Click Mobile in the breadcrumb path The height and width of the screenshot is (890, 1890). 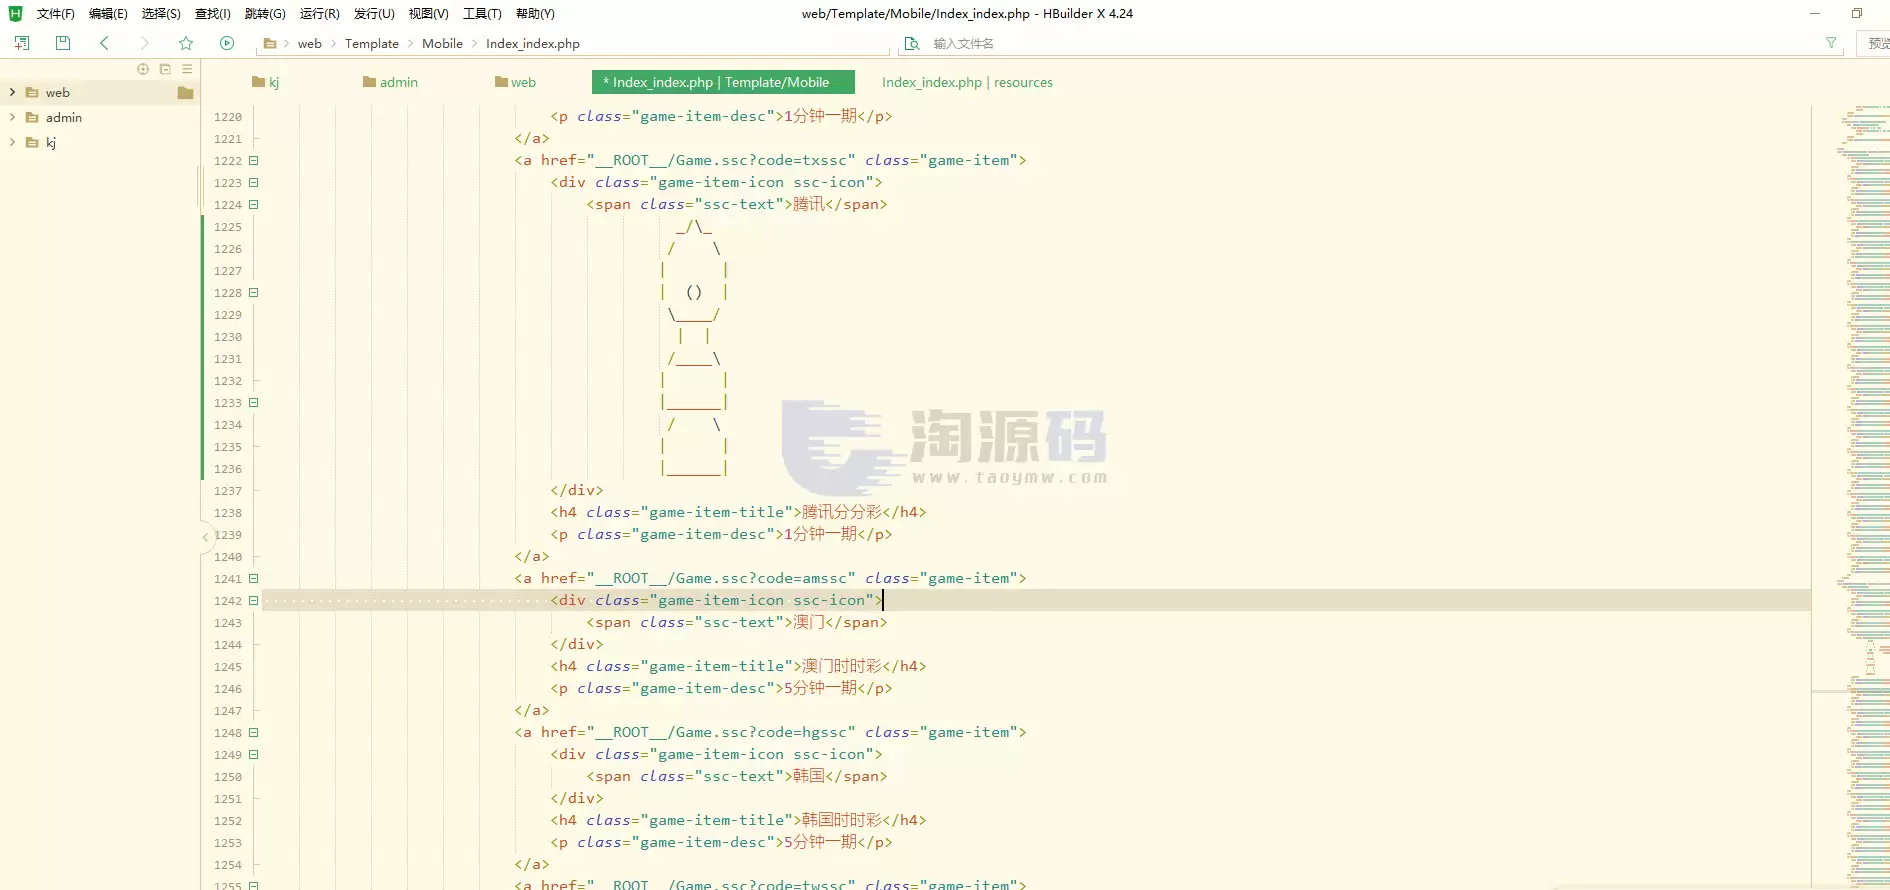pos(442,44)
